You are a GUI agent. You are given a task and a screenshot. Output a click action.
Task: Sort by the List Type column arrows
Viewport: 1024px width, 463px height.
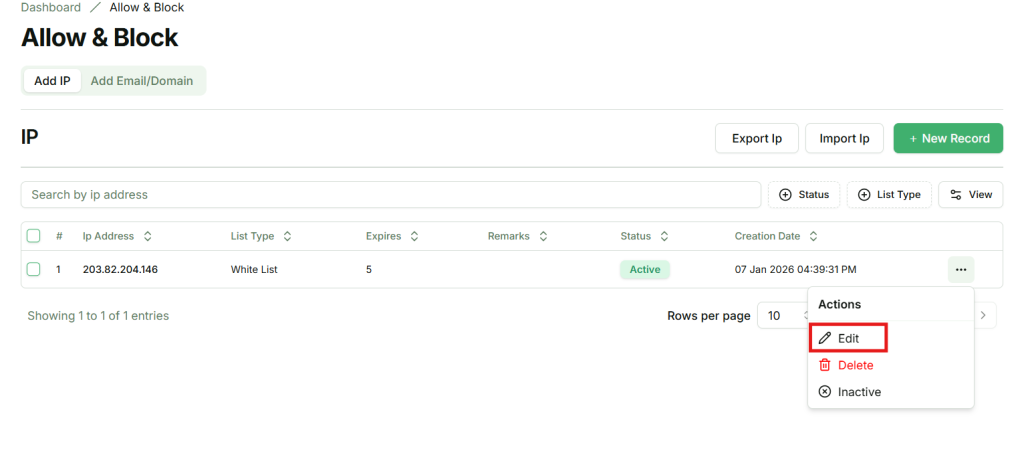(287, 237)
